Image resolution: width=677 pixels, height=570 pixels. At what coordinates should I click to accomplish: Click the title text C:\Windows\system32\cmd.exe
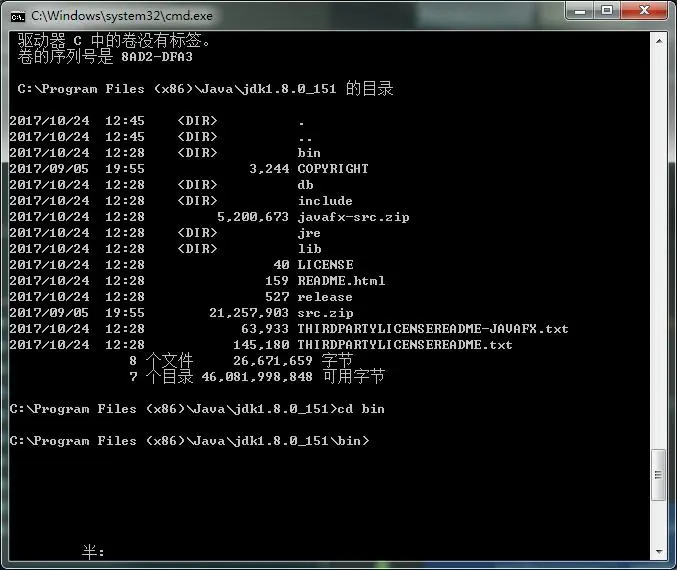tap(122, 16)
